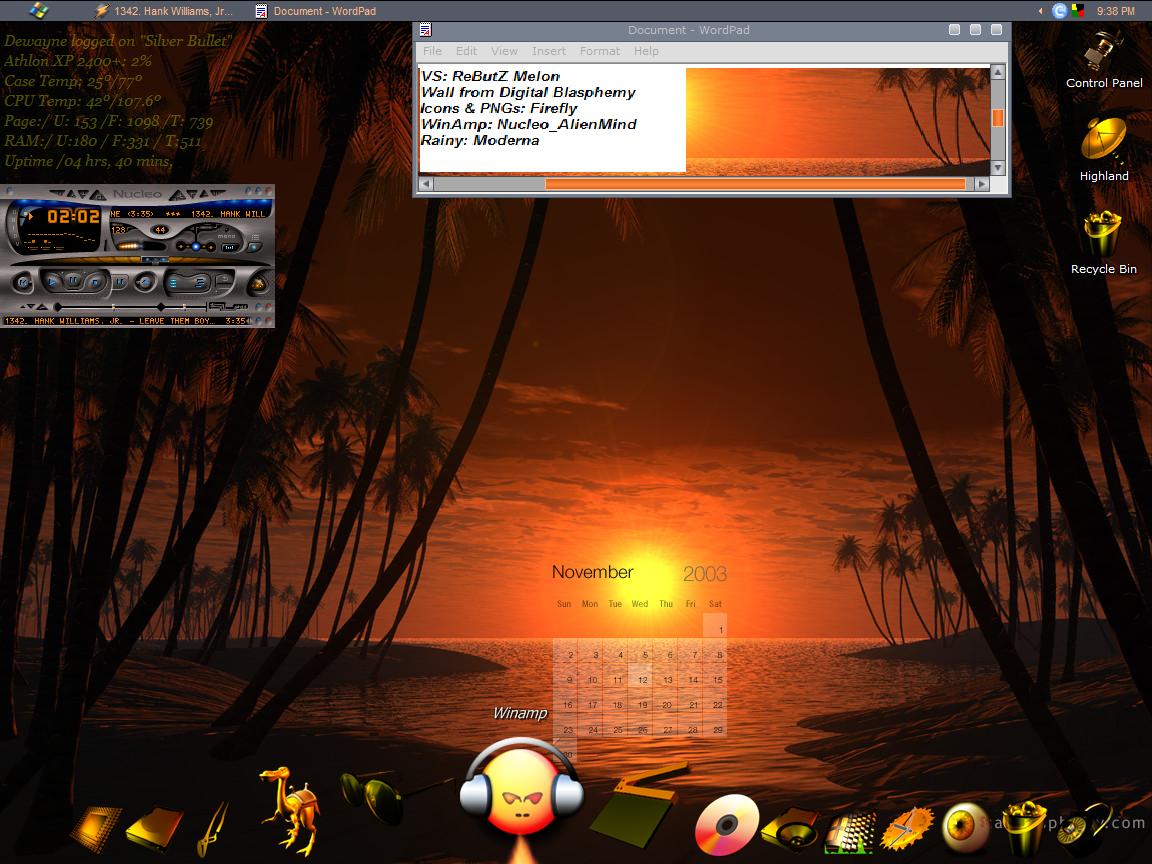Click the CD disc dock icon
Screen dimensions: 1152x864
point(727,824)
